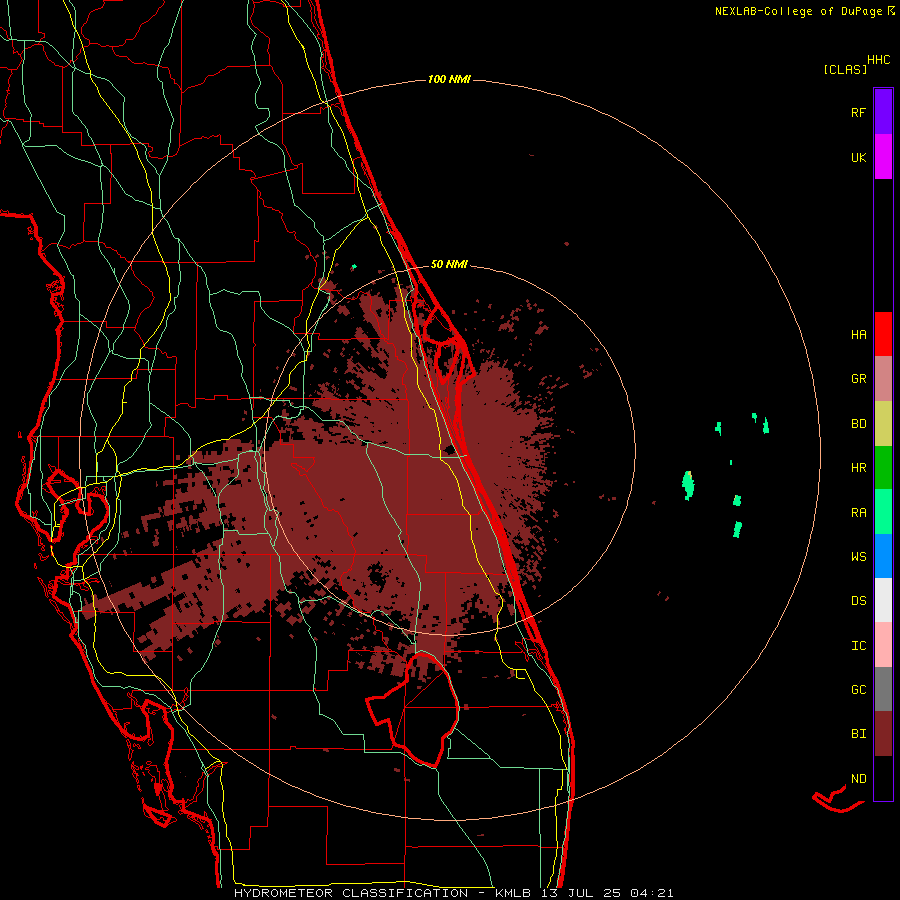Click the HYDROMETEOR CLASSIFICATION title text
Viewport: 900px width, 900px height.
click(351, 893)
